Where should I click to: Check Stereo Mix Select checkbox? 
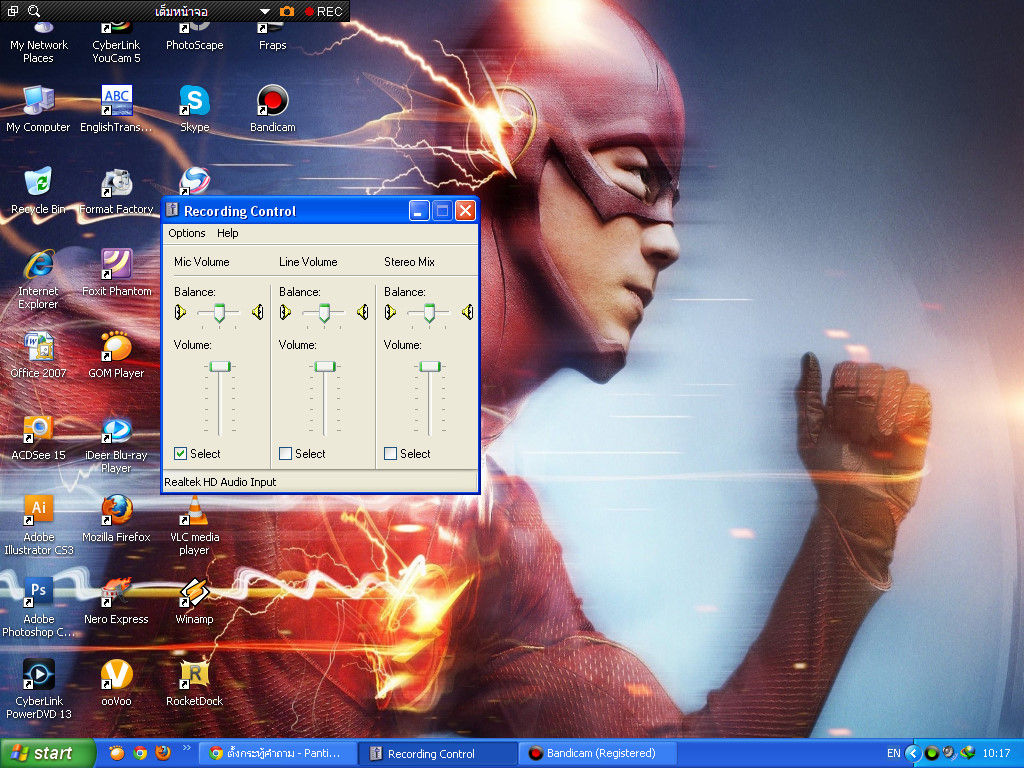coord(391,453)
